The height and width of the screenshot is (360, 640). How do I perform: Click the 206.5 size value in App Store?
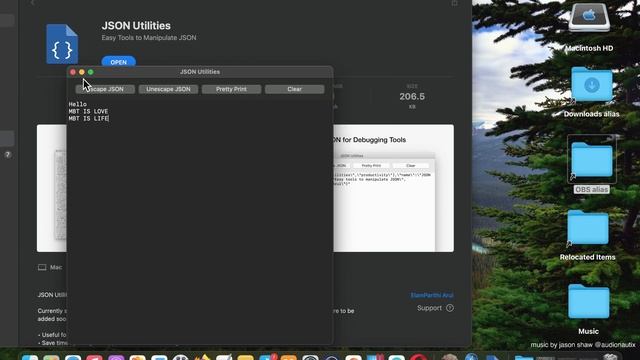[412, 97]
